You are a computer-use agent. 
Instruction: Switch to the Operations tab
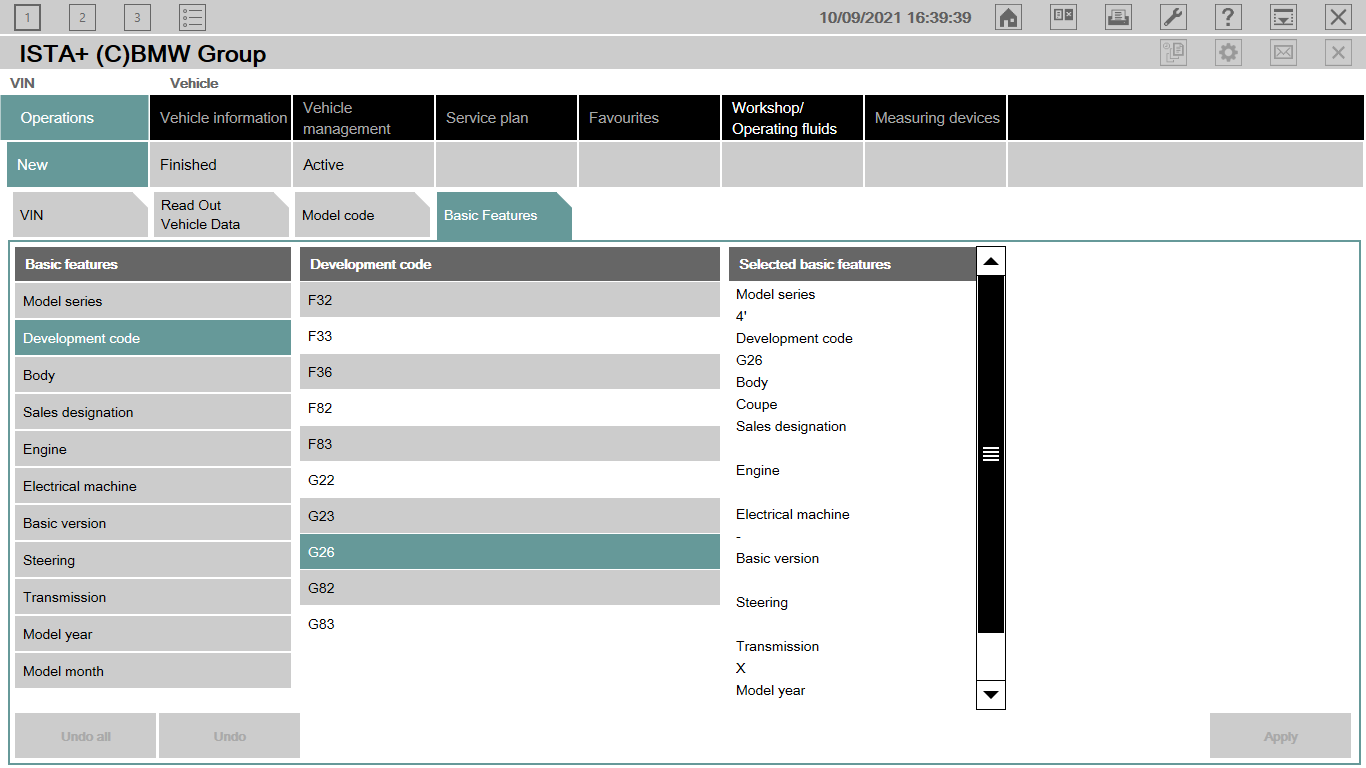75,118
